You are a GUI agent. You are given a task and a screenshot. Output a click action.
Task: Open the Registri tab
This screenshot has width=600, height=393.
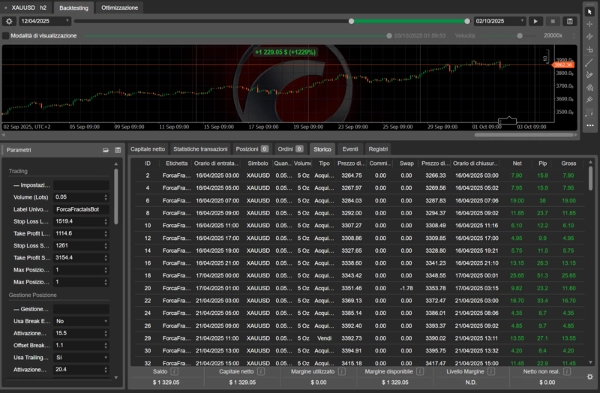[x=378, y=149]
